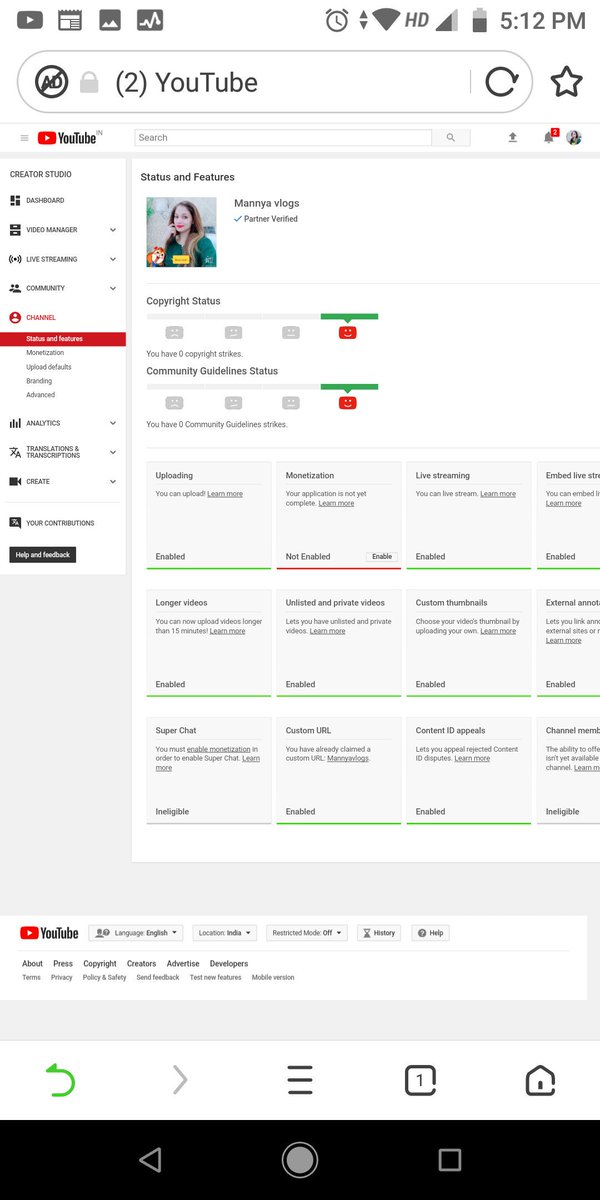The height and width of the screenshot is (1200, 600).
Task: Go to browser home page icon
Action: point(540,1080)
